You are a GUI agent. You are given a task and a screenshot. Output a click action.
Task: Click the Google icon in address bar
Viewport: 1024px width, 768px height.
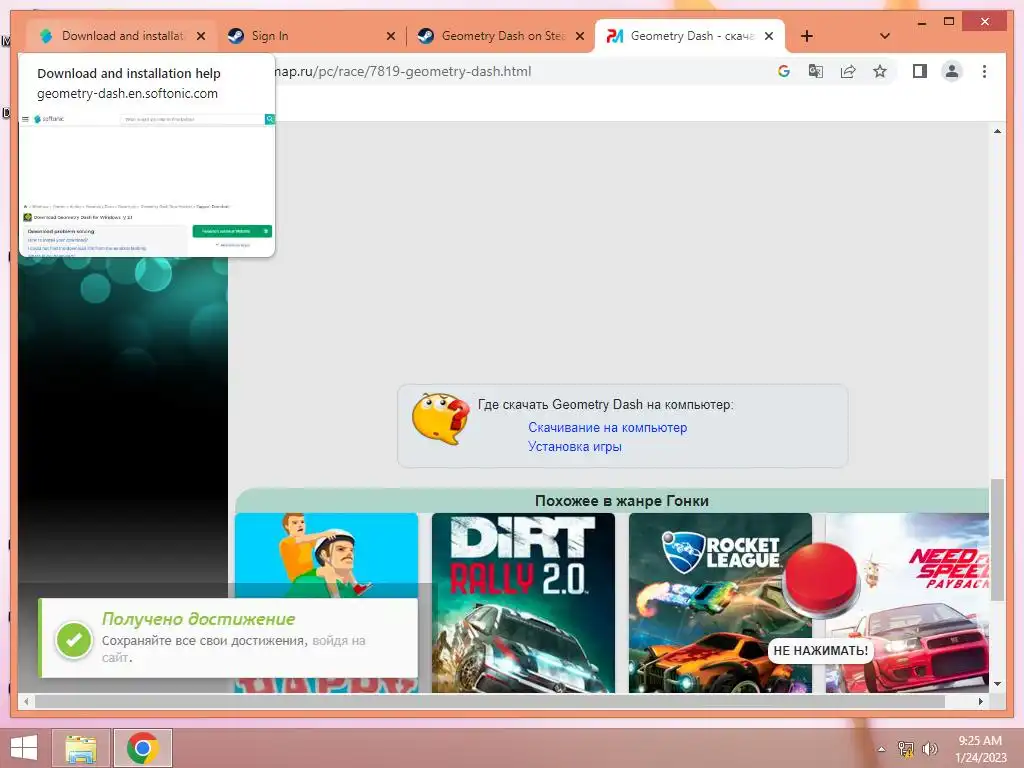point(784,71)
